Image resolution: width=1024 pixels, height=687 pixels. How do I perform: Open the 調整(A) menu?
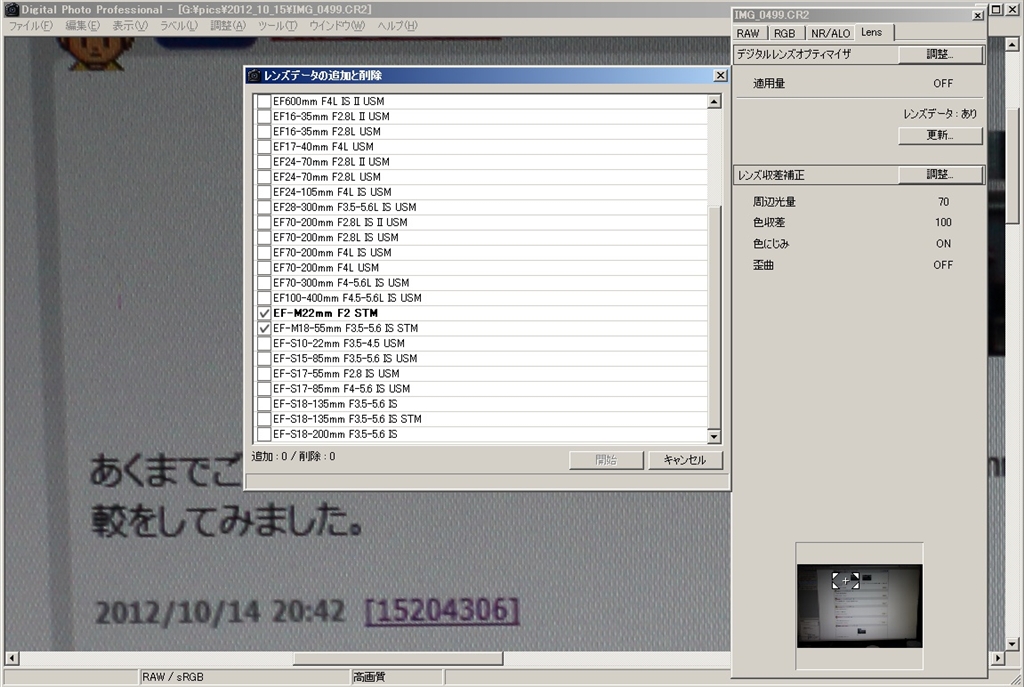point(228,25)
